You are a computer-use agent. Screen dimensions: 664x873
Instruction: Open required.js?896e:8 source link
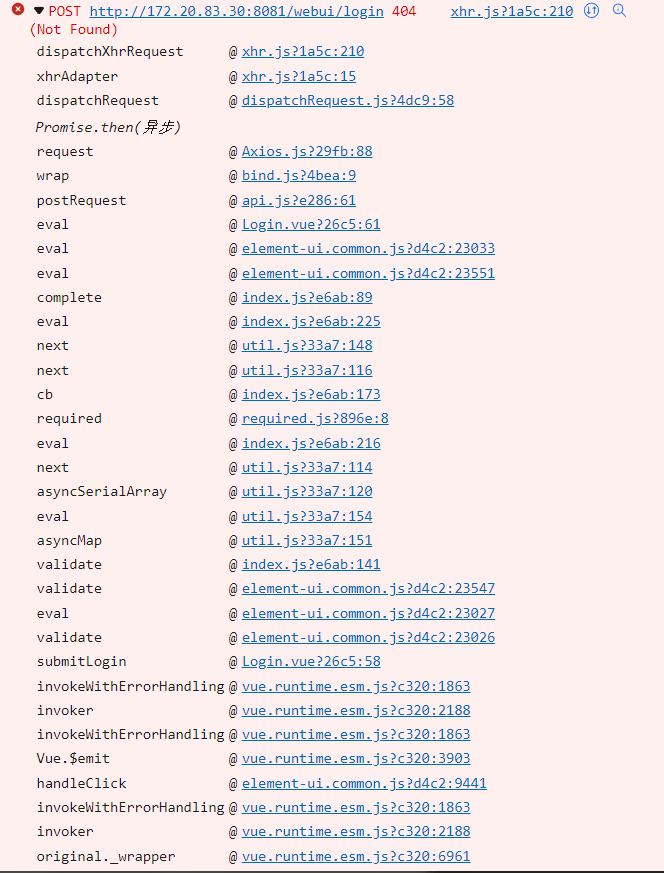click(314, 418)
